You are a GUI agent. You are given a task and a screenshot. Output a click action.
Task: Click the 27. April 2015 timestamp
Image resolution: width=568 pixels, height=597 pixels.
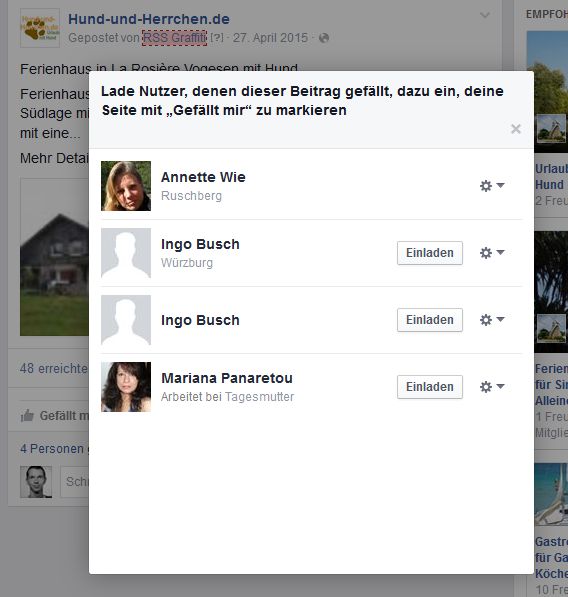click(270, 38)
